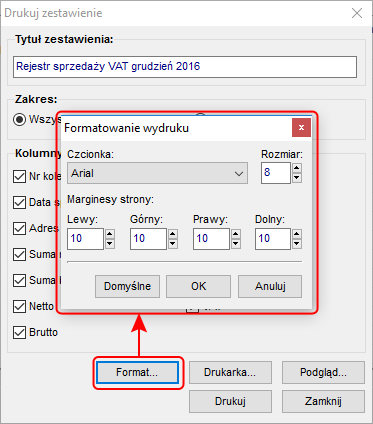
Task: Uncheck the Nr kolejny column checkbox
Action: click(19, 176)
